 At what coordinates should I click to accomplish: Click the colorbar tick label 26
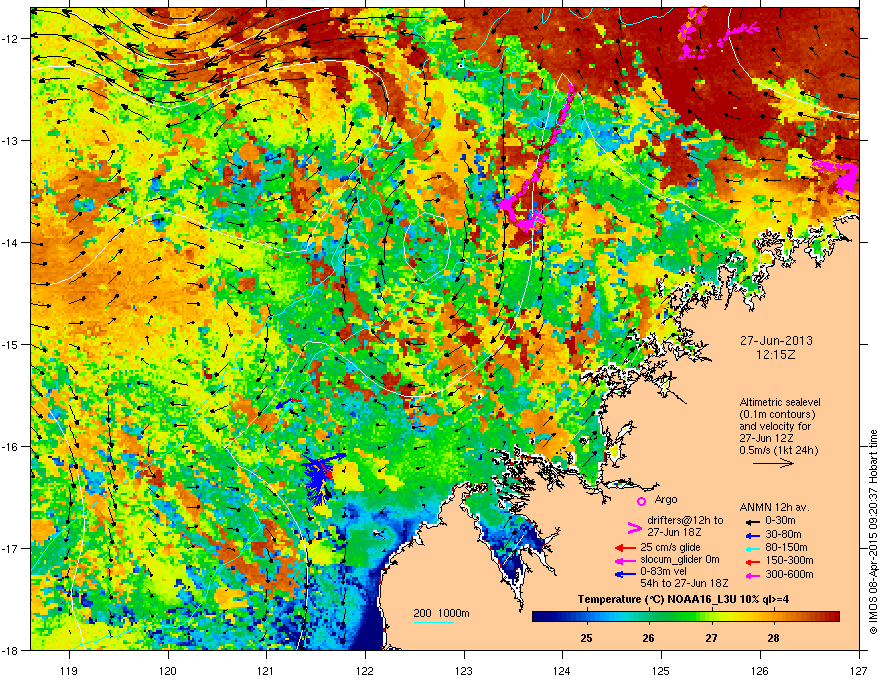(x=648, y=638)
